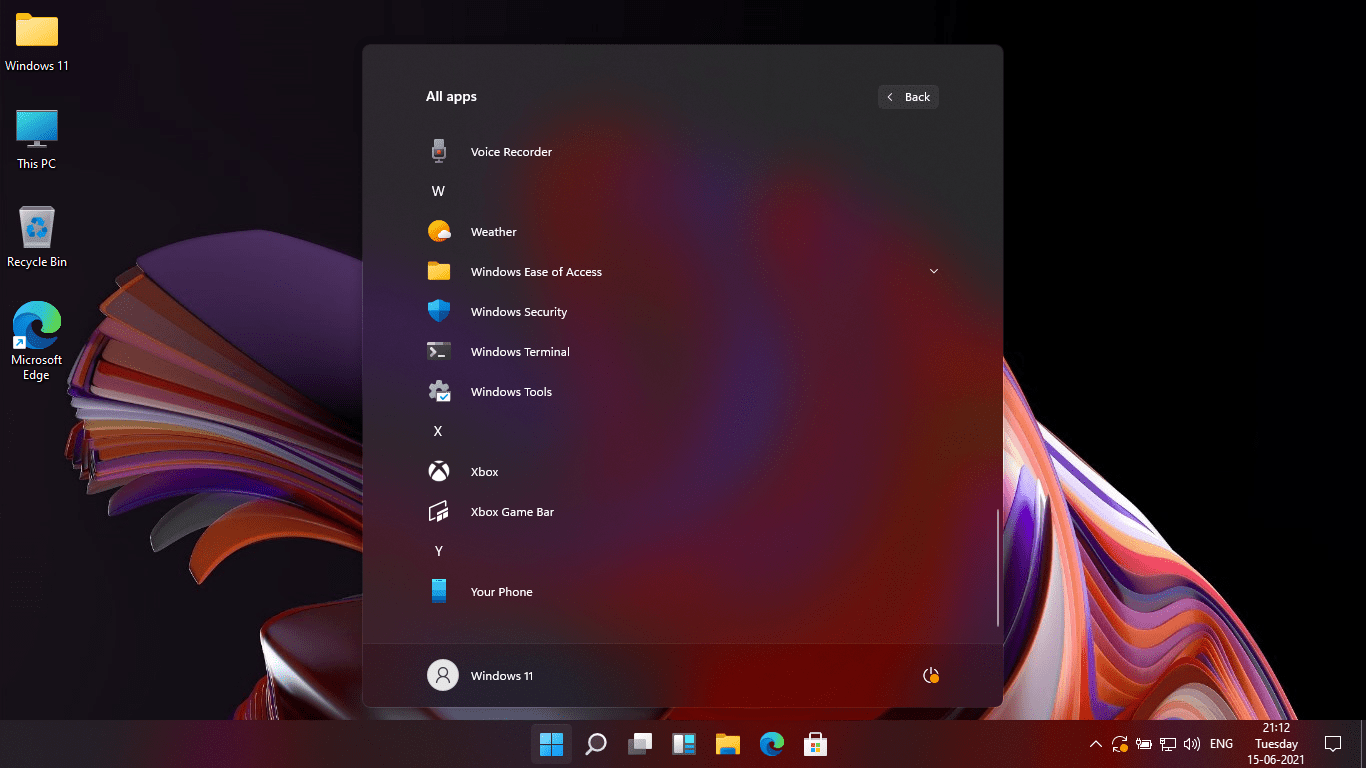
Task: Launch Microsoft Edge from the taskbar
Action: tap(771, 743)
